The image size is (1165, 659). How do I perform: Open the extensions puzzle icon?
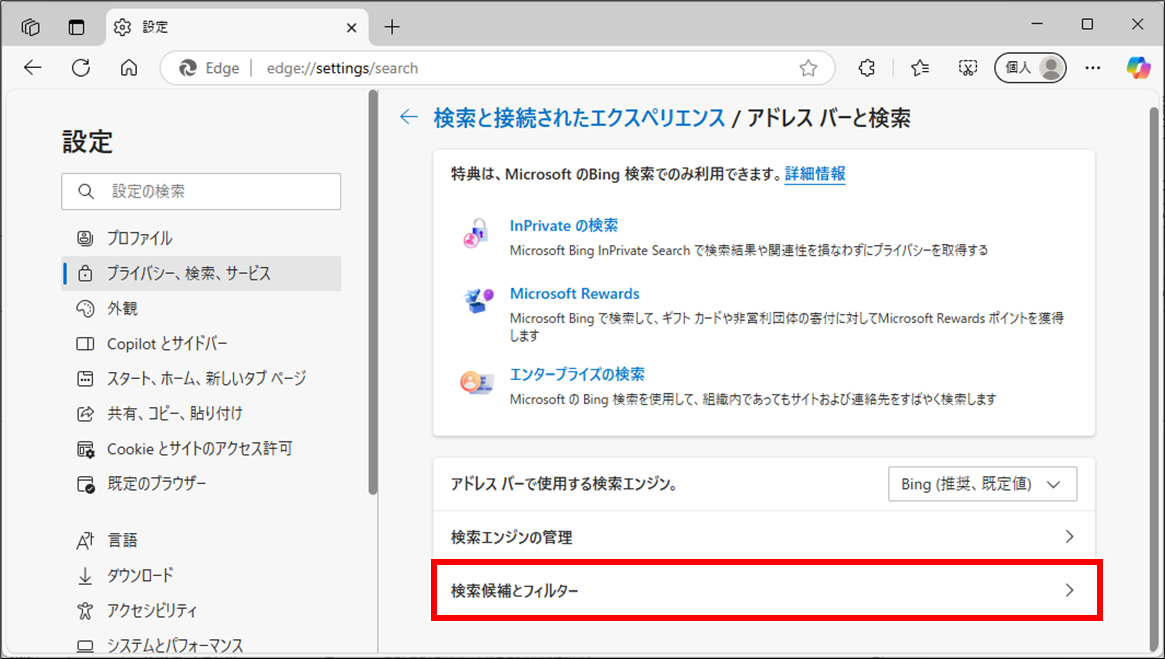(866, 68)
